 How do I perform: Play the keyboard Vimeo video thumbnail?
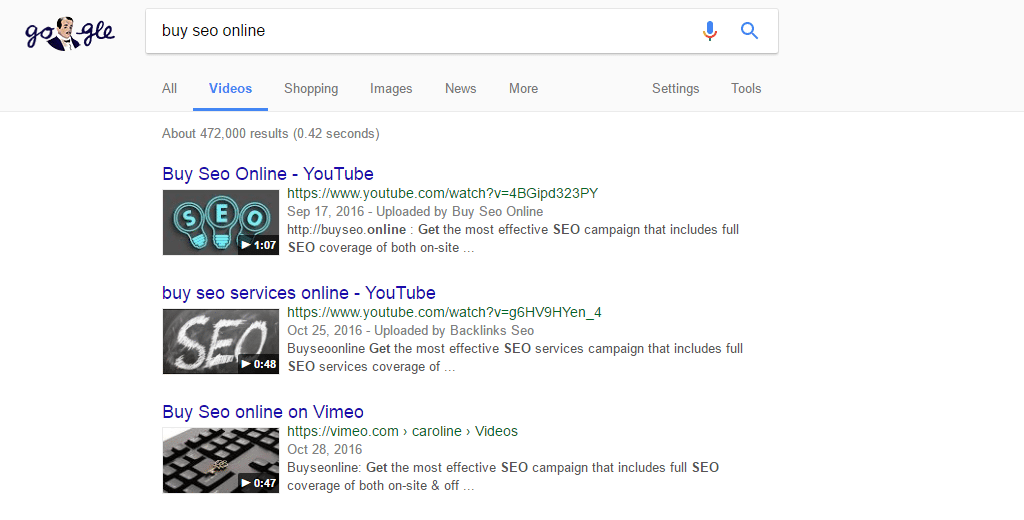221,460
